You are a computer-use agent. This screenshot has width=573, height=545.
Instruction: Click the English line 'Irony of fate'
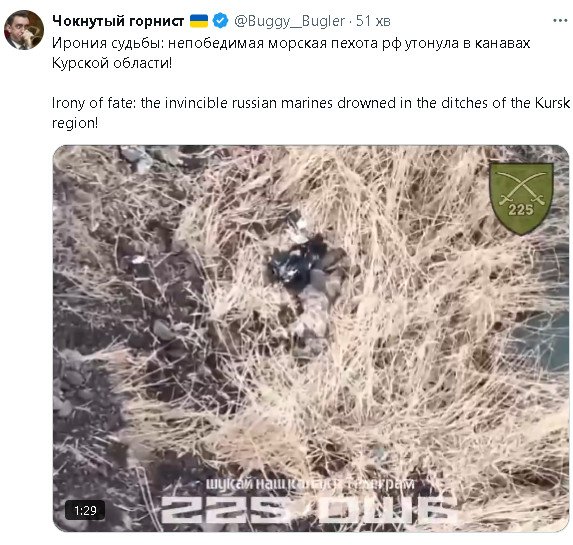[311, 103]
